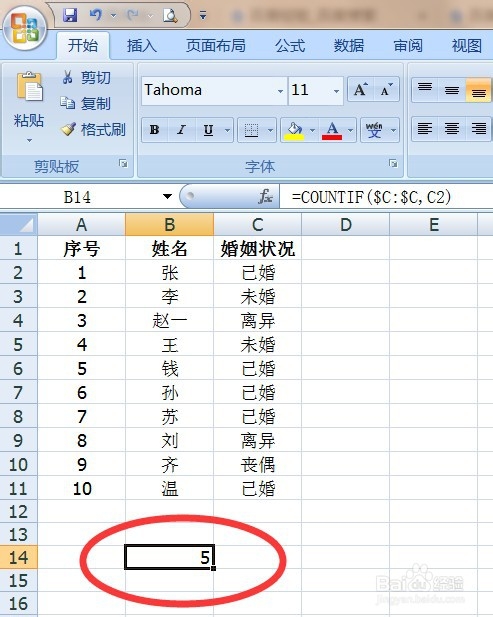Click the Office button logo
Screen dimensions: 493x617
[x=25, y=28]
